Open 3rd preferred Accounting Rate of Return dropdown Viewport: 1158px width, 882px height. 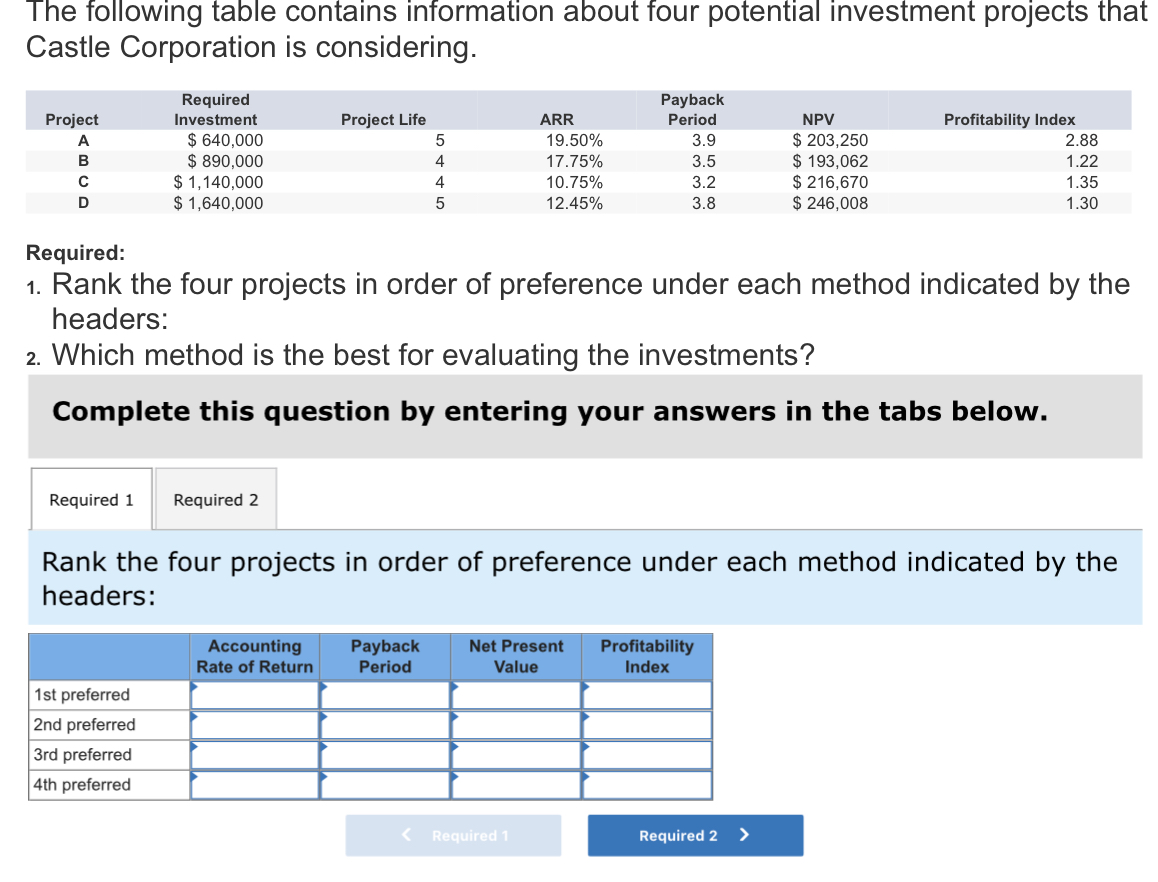click(253, 754)
